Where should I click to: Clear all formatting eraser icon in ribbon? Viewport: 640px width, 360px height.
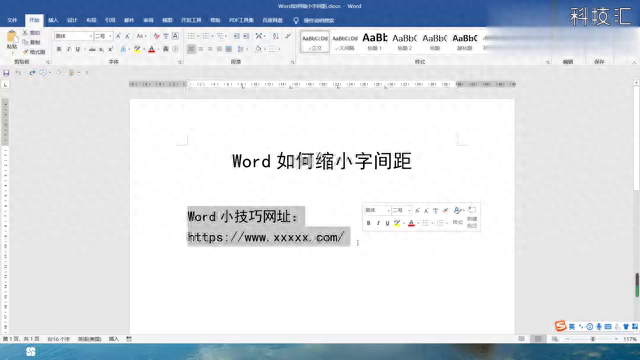tap(157, 36)
